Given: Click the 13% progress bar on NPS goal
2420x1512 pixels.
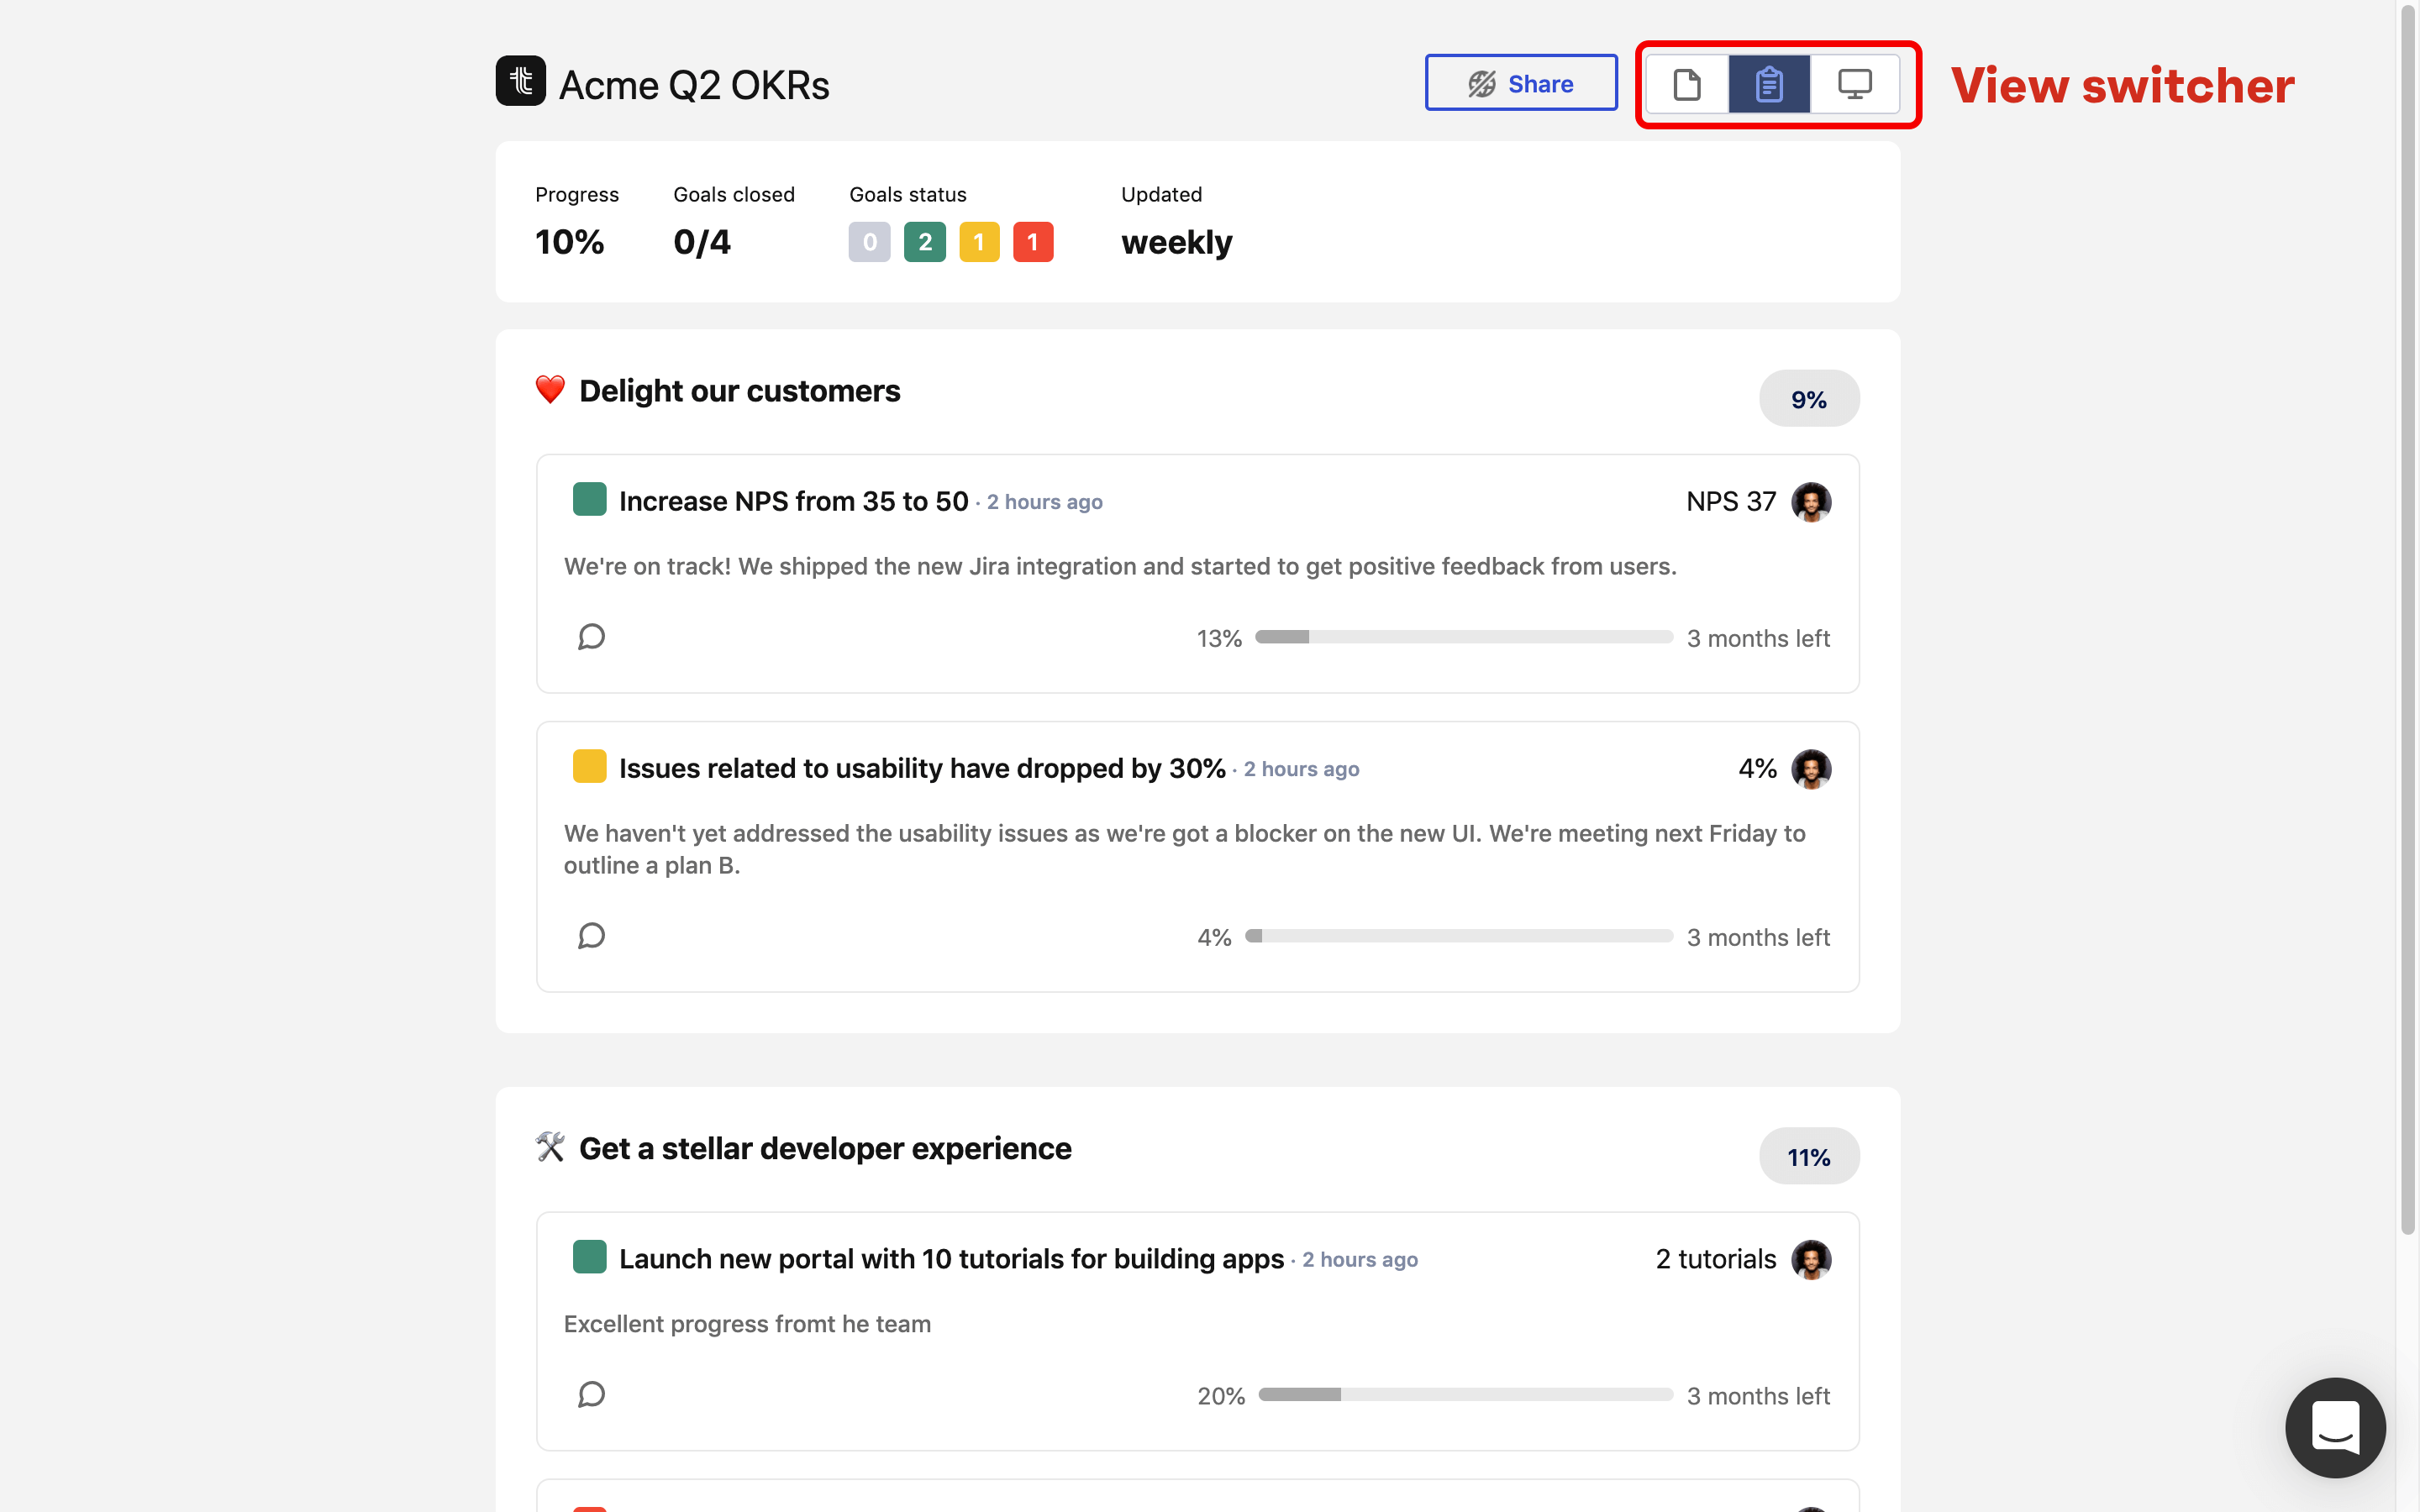Looking at the screenshot, I should (x=1463, y=637).
